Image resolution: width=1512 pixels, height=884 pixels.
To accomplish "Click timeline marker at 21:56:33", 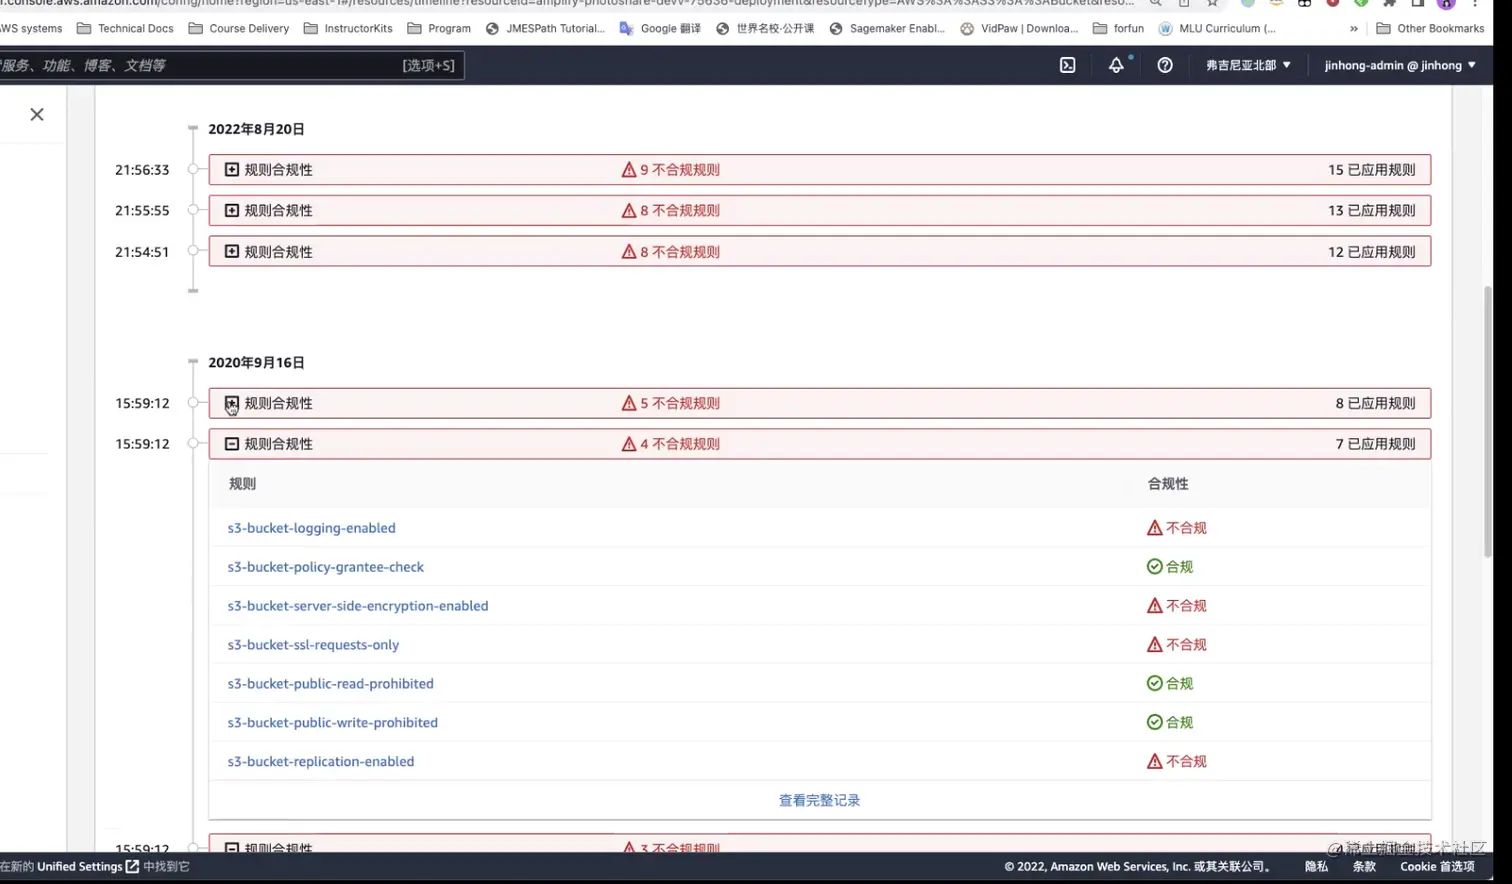I will pos(193,169).
